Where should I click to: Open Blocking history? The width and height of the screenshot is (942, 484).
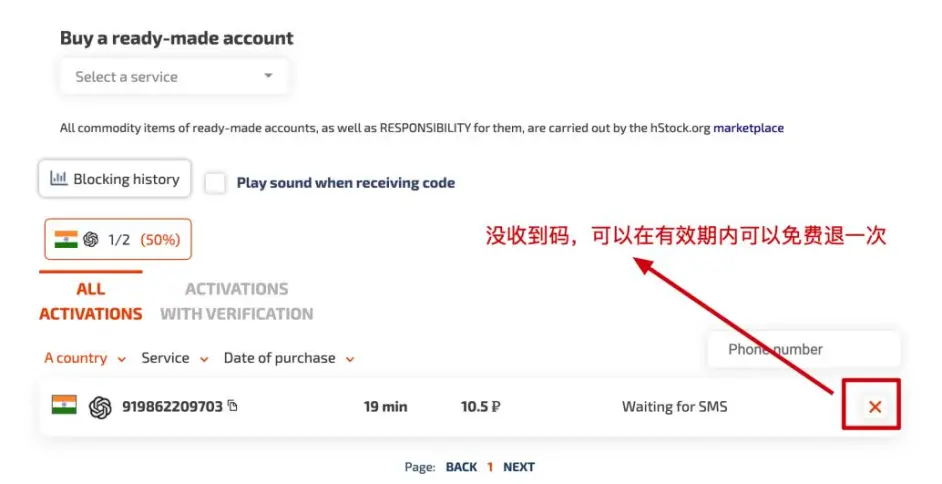click(115, 178)
